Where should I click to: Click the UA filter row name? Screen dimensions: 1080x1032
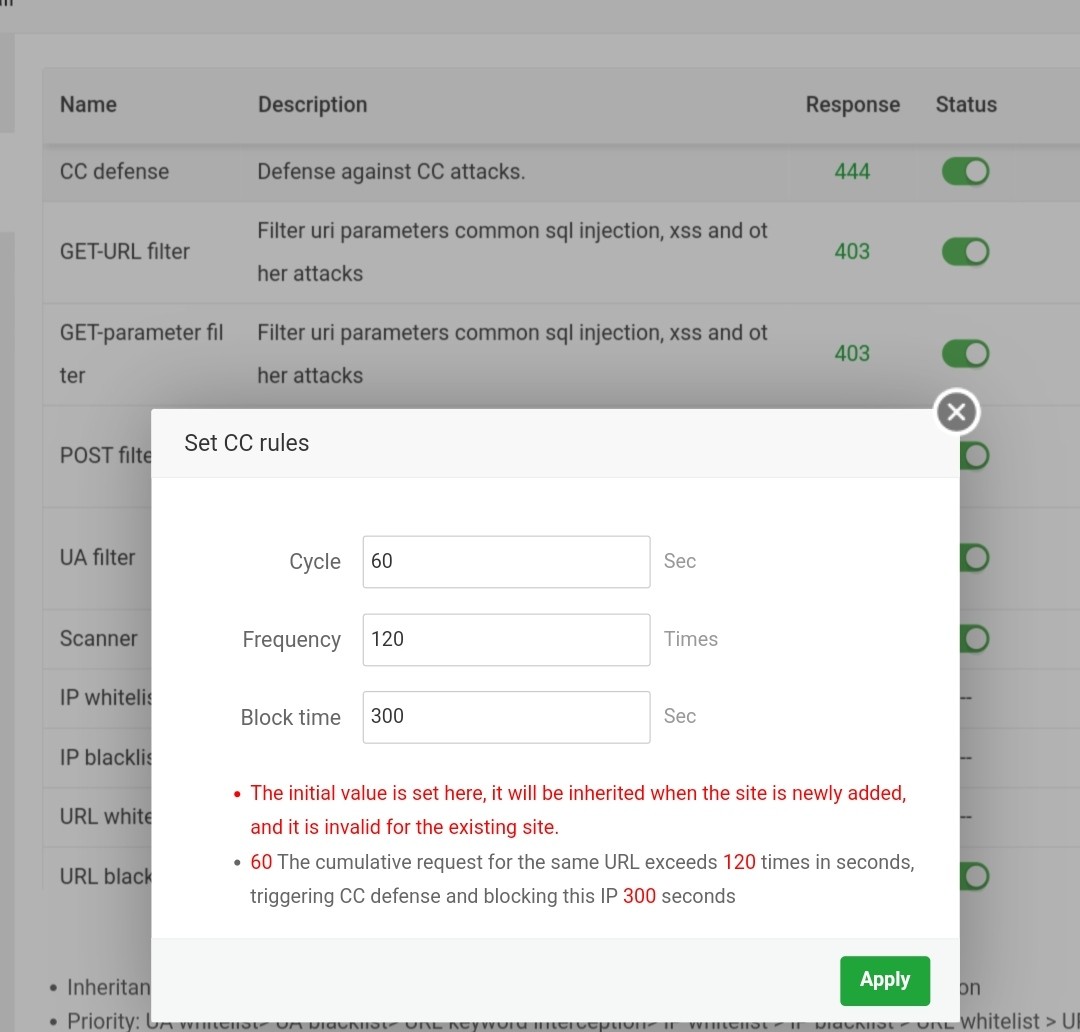[x=98, y=558]
